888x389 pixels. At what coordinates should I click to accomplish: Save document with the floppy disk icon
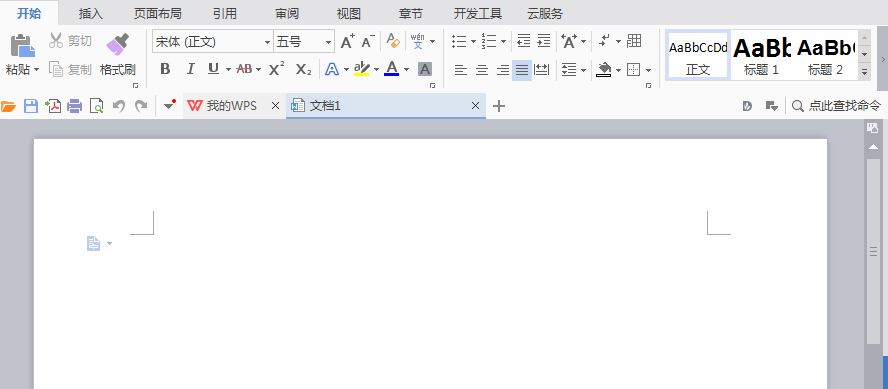click(x=31, y=106)
